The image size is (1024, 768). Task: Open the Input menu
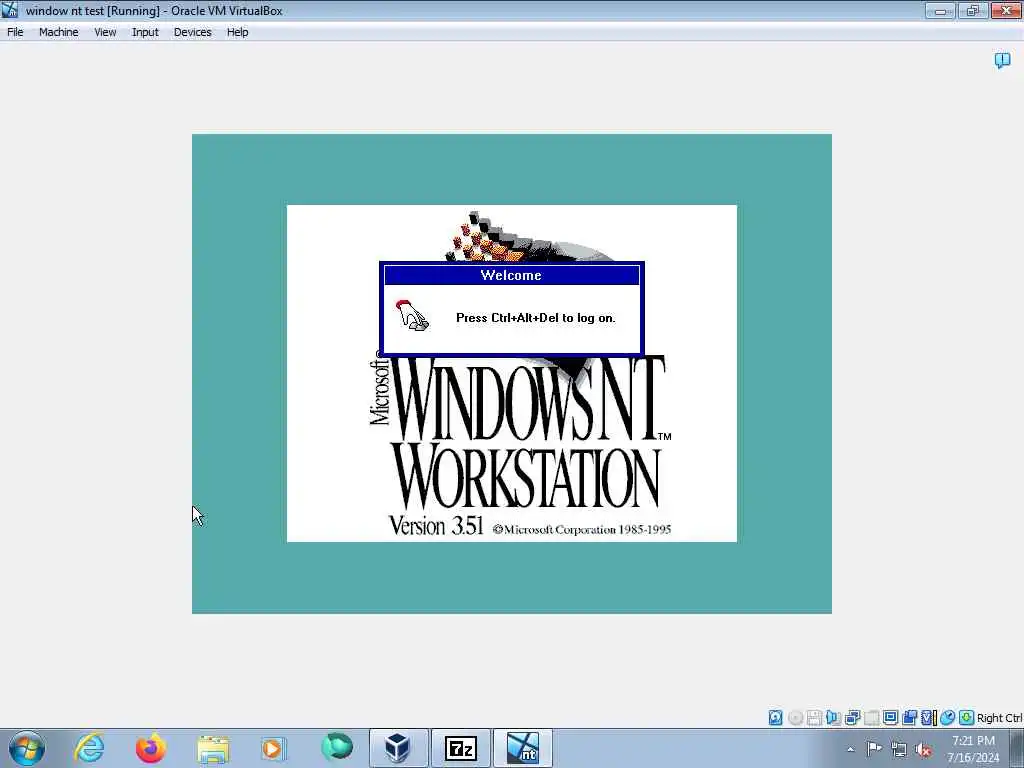click(x=145, y=32)
